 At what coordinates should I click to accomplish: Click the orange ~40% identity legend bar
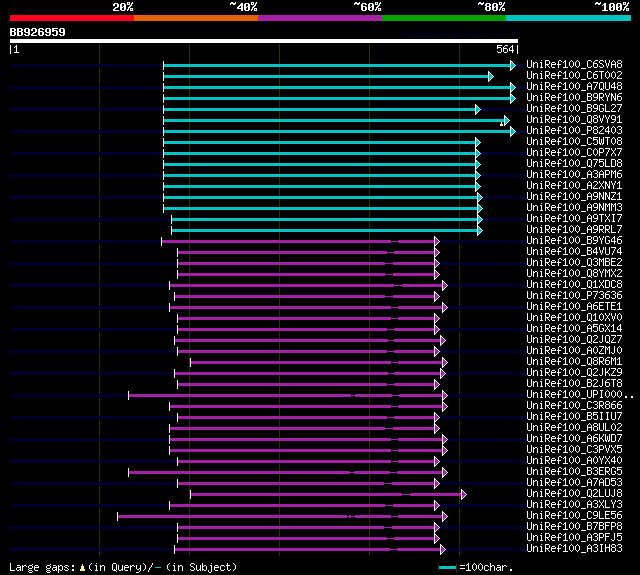[x=196, y=18]
